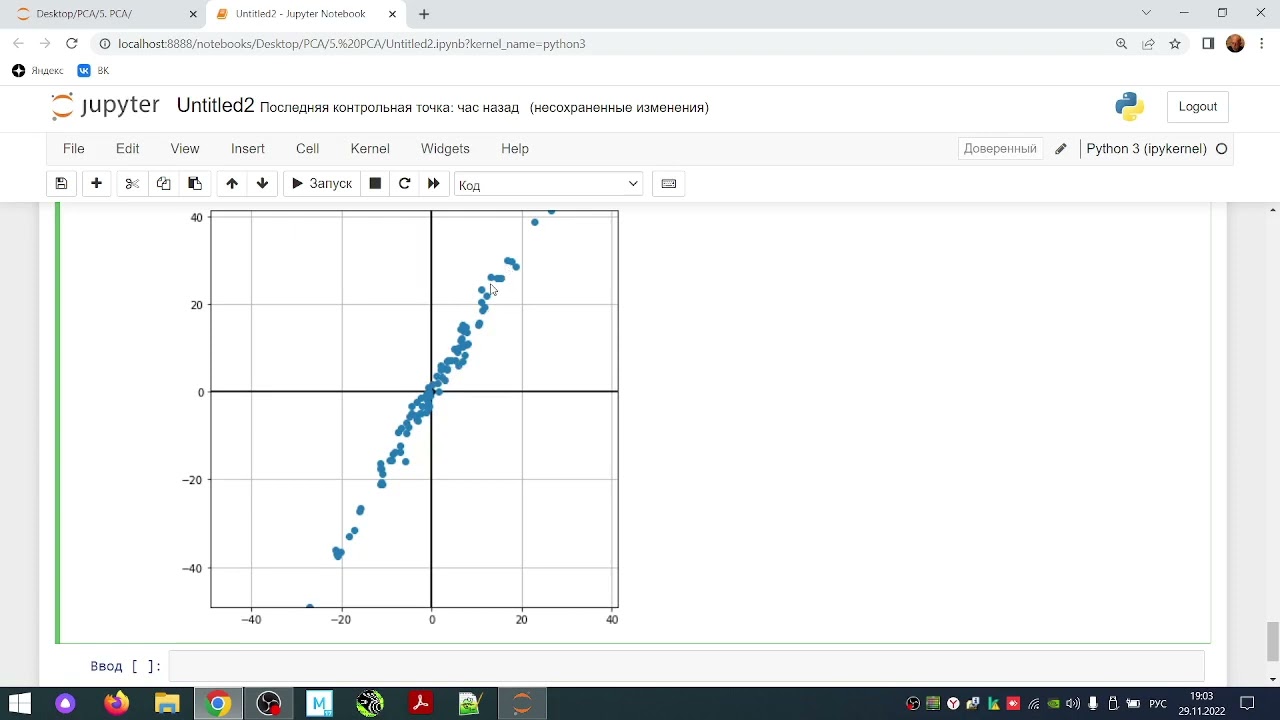Open the command palette keyboard icon
Screen dimensions: 1280x720
pos(669,184)
